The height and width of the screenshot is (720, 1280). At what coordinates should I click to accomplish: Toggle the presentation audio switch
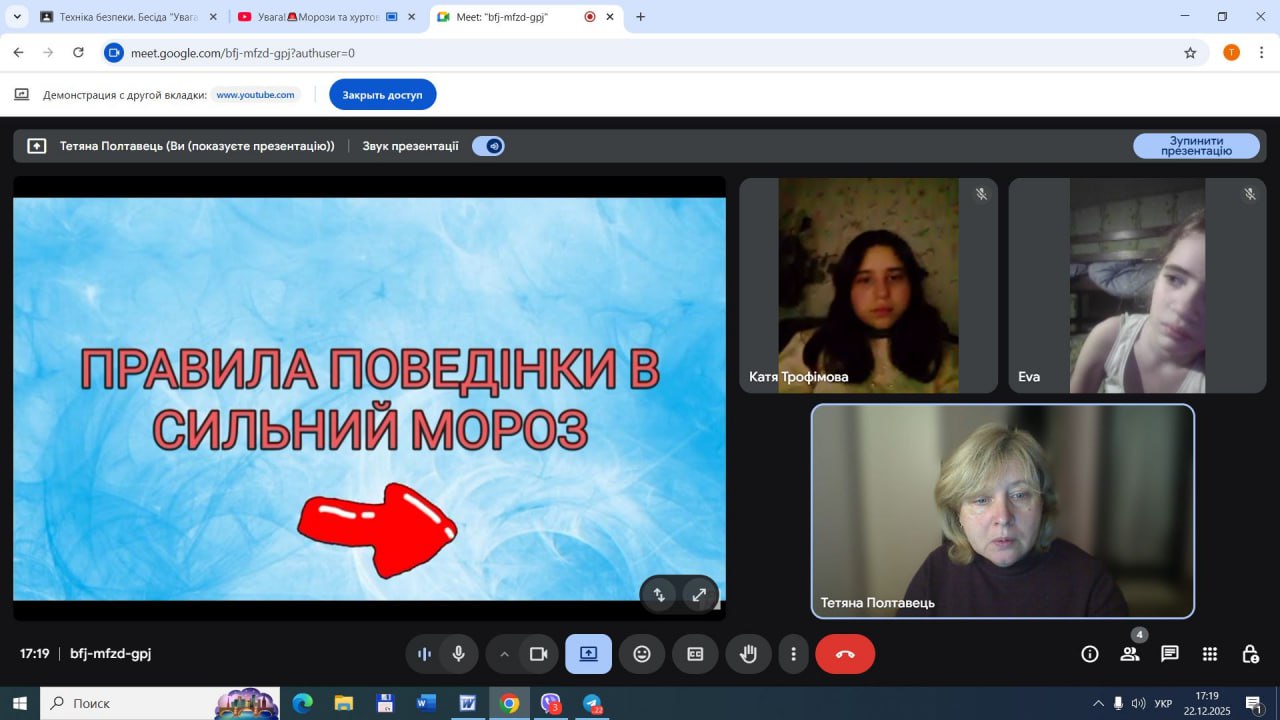489,146
